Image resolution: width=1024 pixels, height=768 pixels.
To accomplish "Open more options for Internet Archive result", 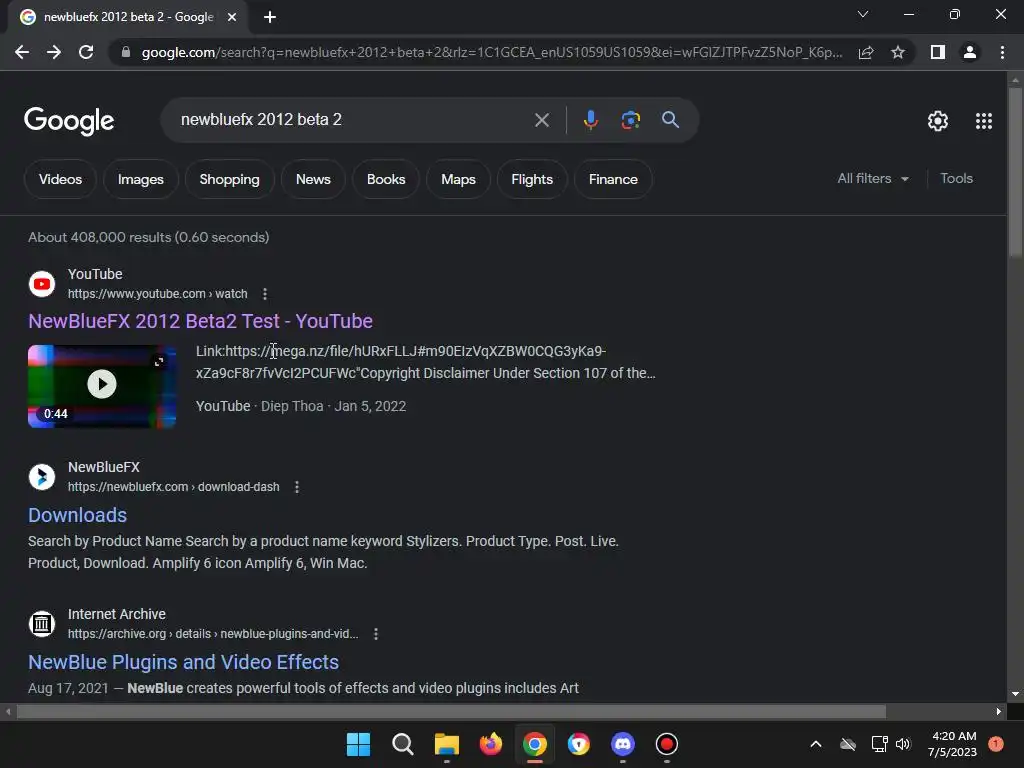I will (x=376, y=634).
